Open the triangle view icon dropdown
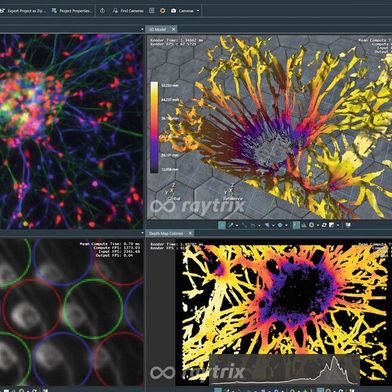 273,225
